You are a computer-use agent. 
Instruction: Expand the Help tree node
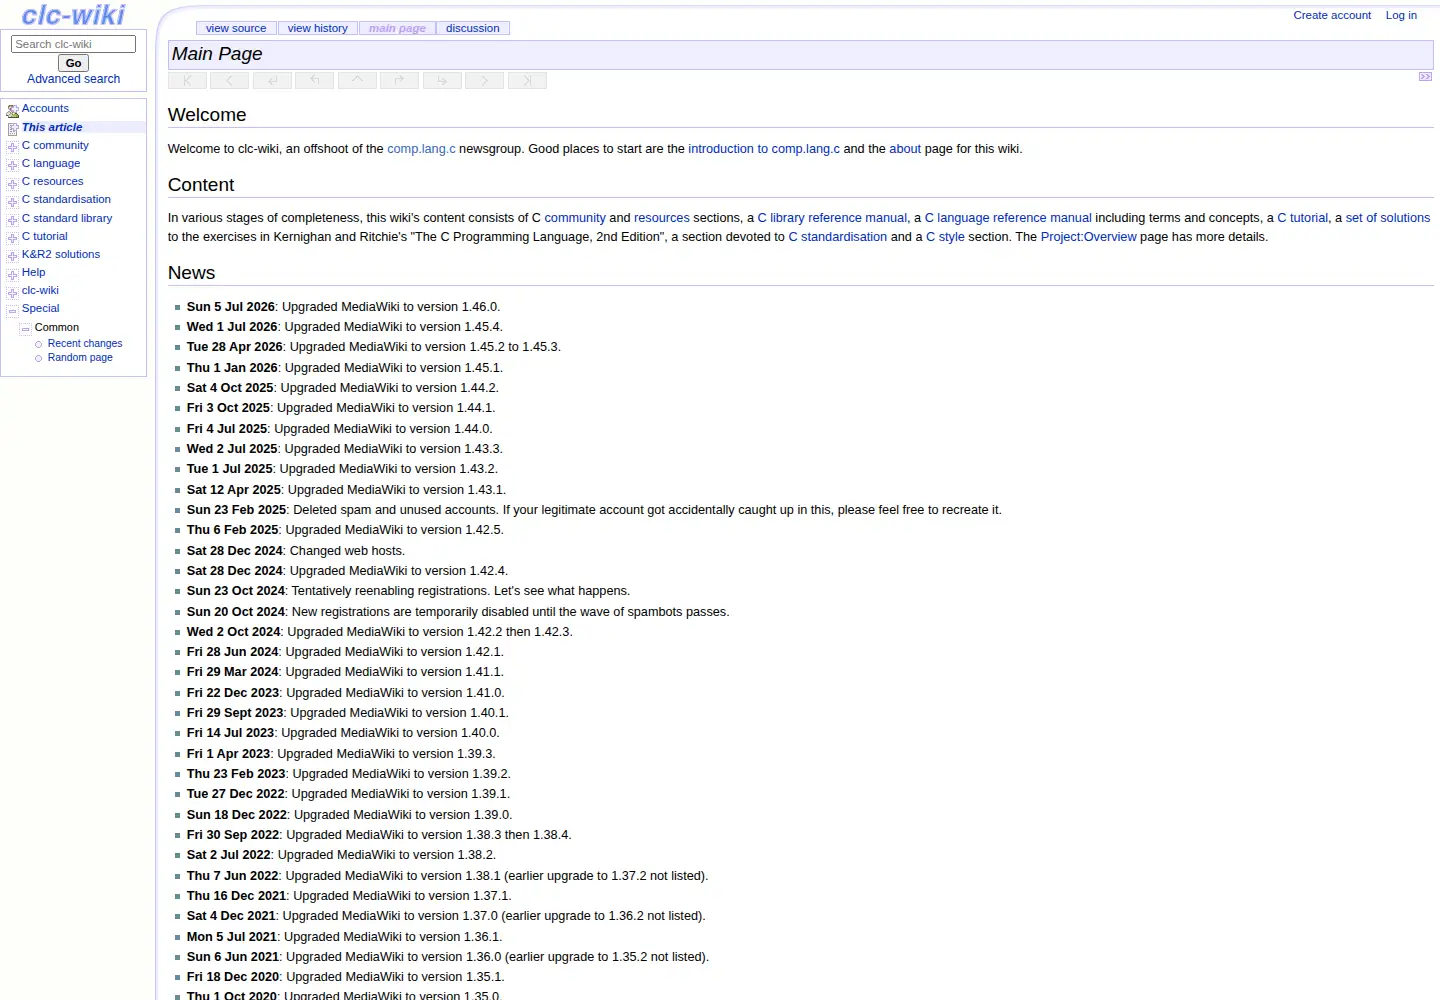click(x=12, y=274)
